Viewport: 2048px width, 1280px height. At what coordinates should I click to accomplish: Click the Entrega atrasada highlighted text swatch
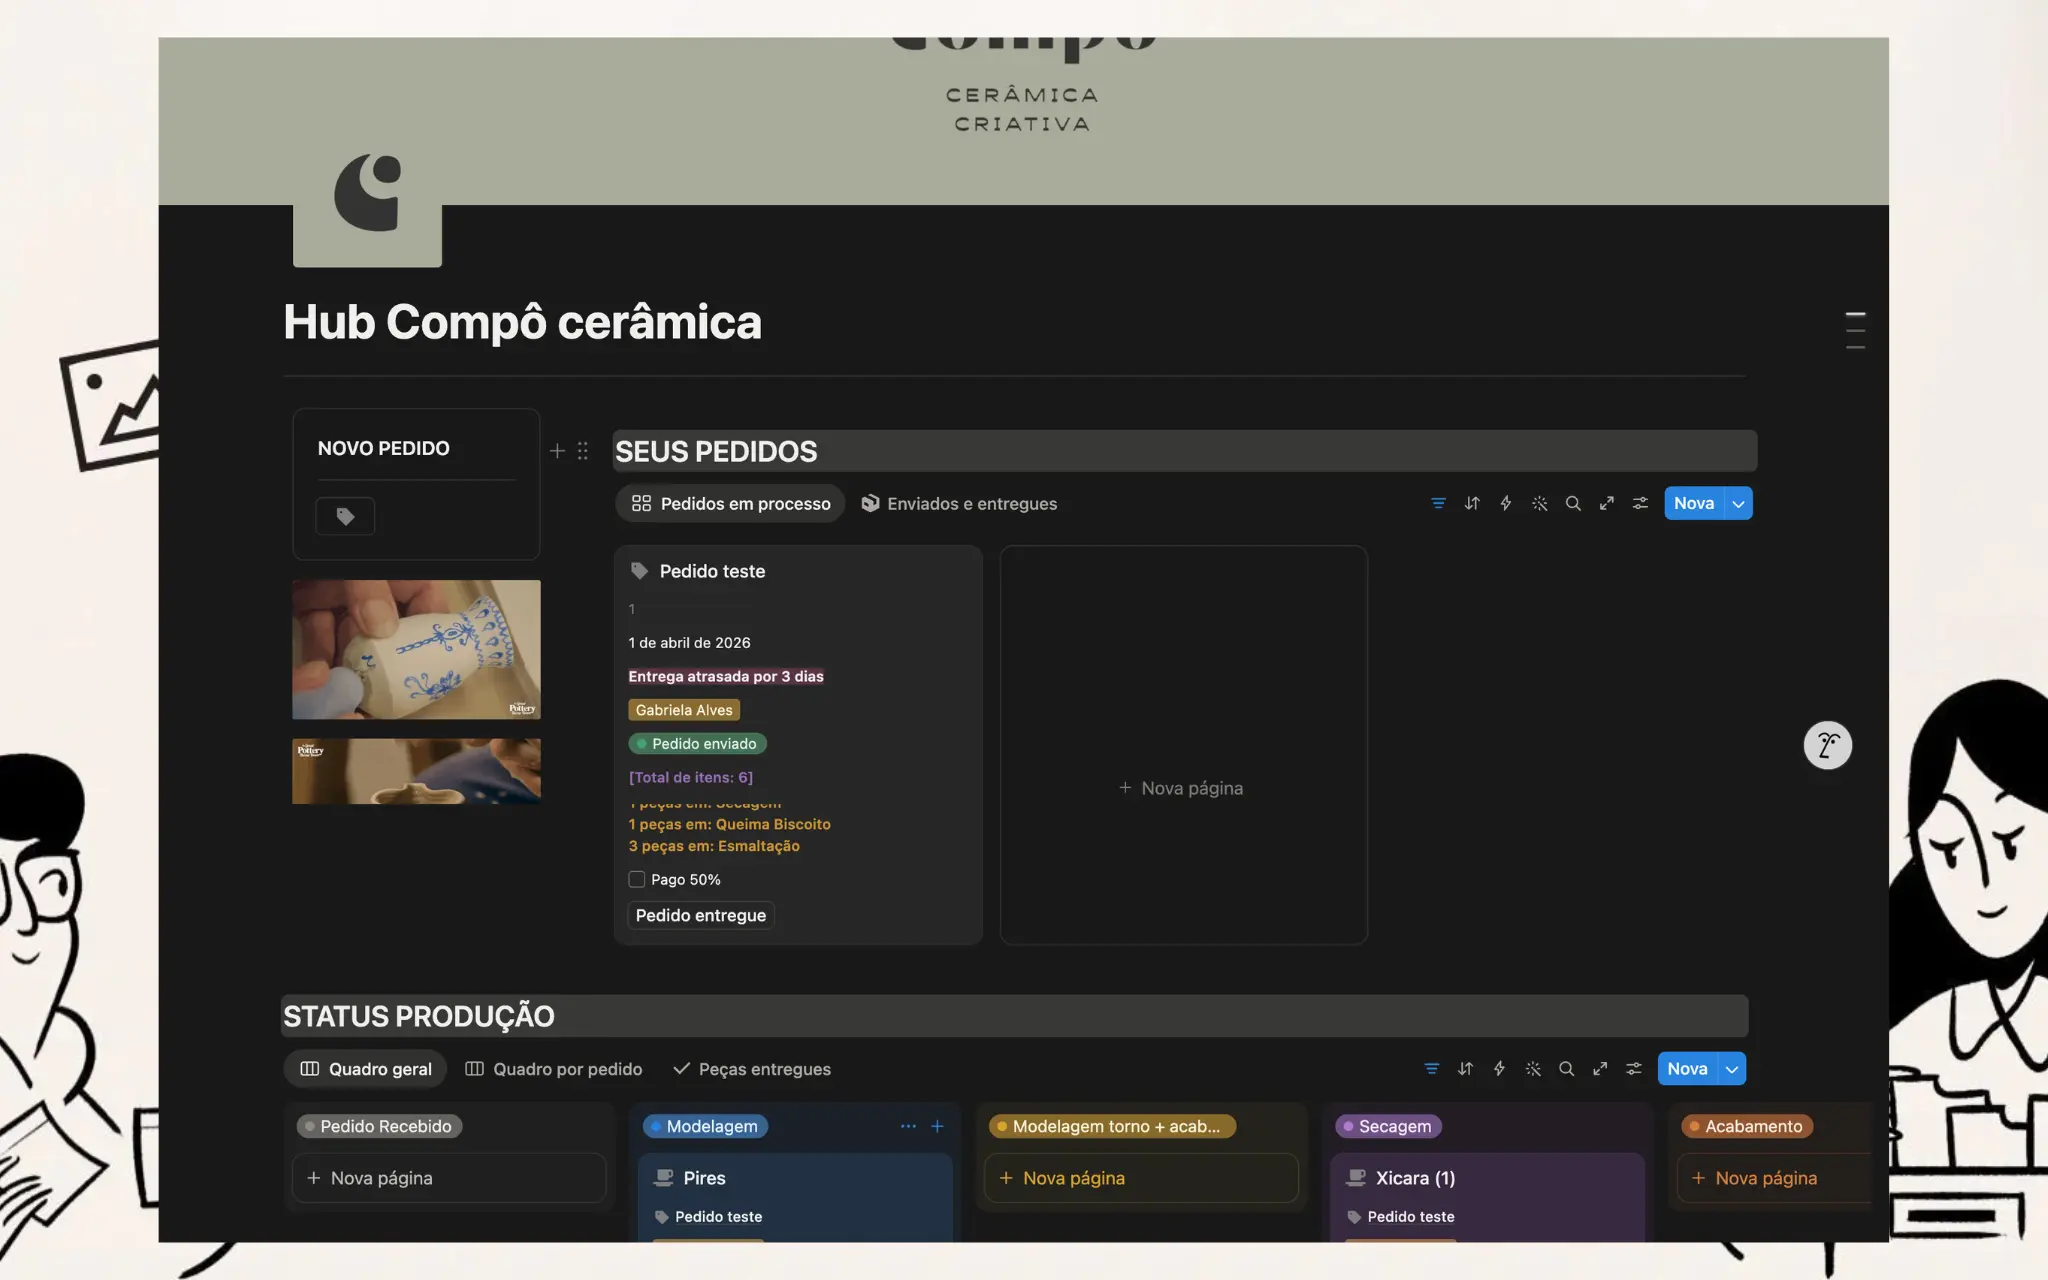[726, 676]
